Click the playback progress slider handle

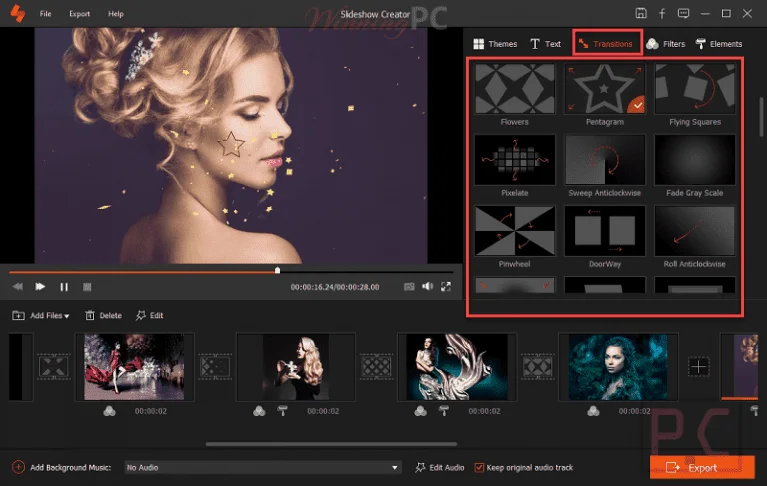[277, 270]
